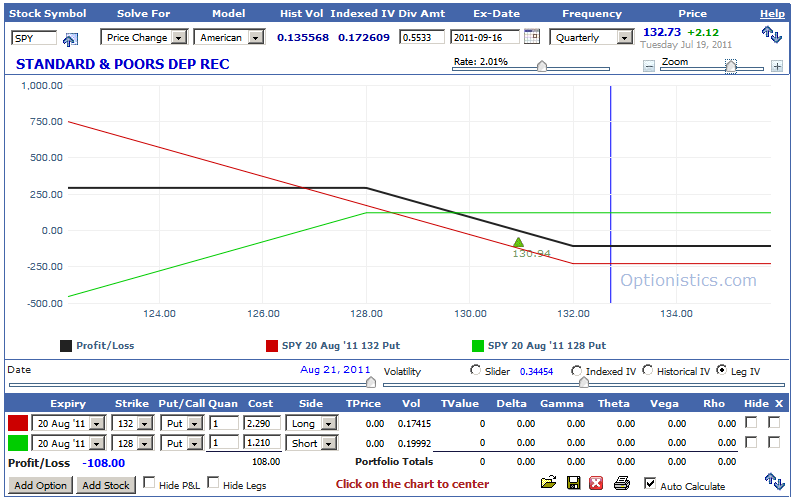The height and width of the screenshot is (500, 794).
Task: Open the Solve For Price Change dropdown
Action: pyautogui.click(x=144, y=37)
